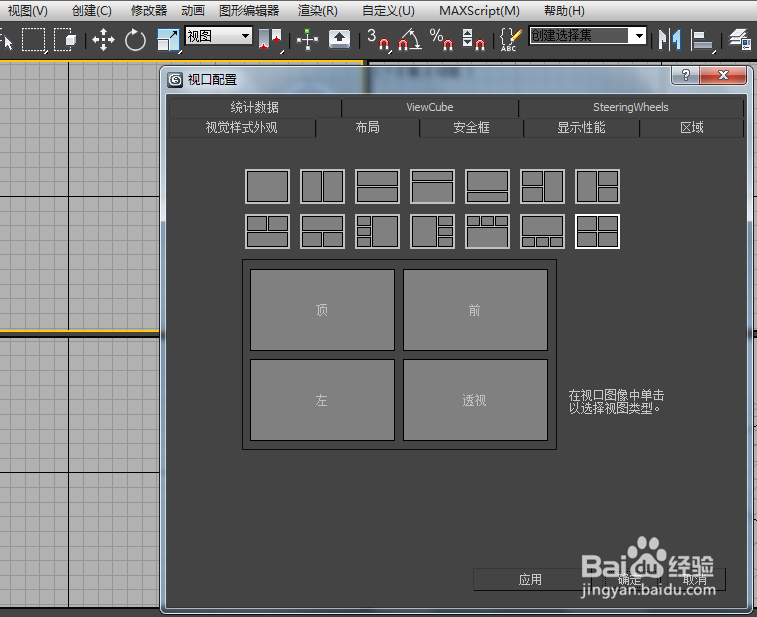757x617 pixels.
Task: Click the 确定 button
Action: point(630,579)
